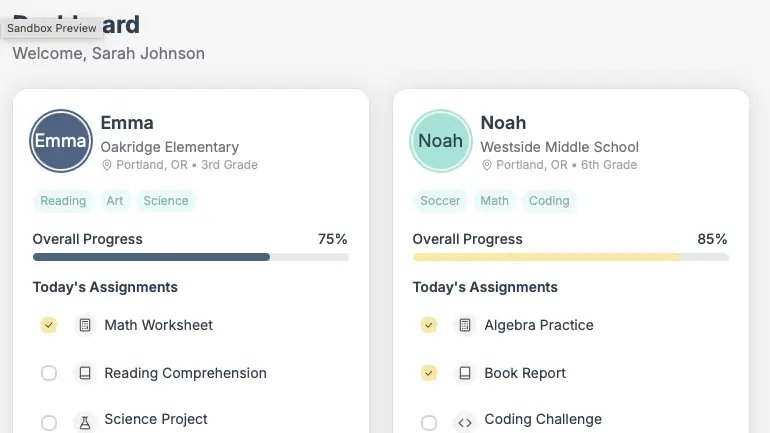This screenshot has height=433, width=770.
Task: Open Emma's circular avatar
Action: tap(61, 141)
